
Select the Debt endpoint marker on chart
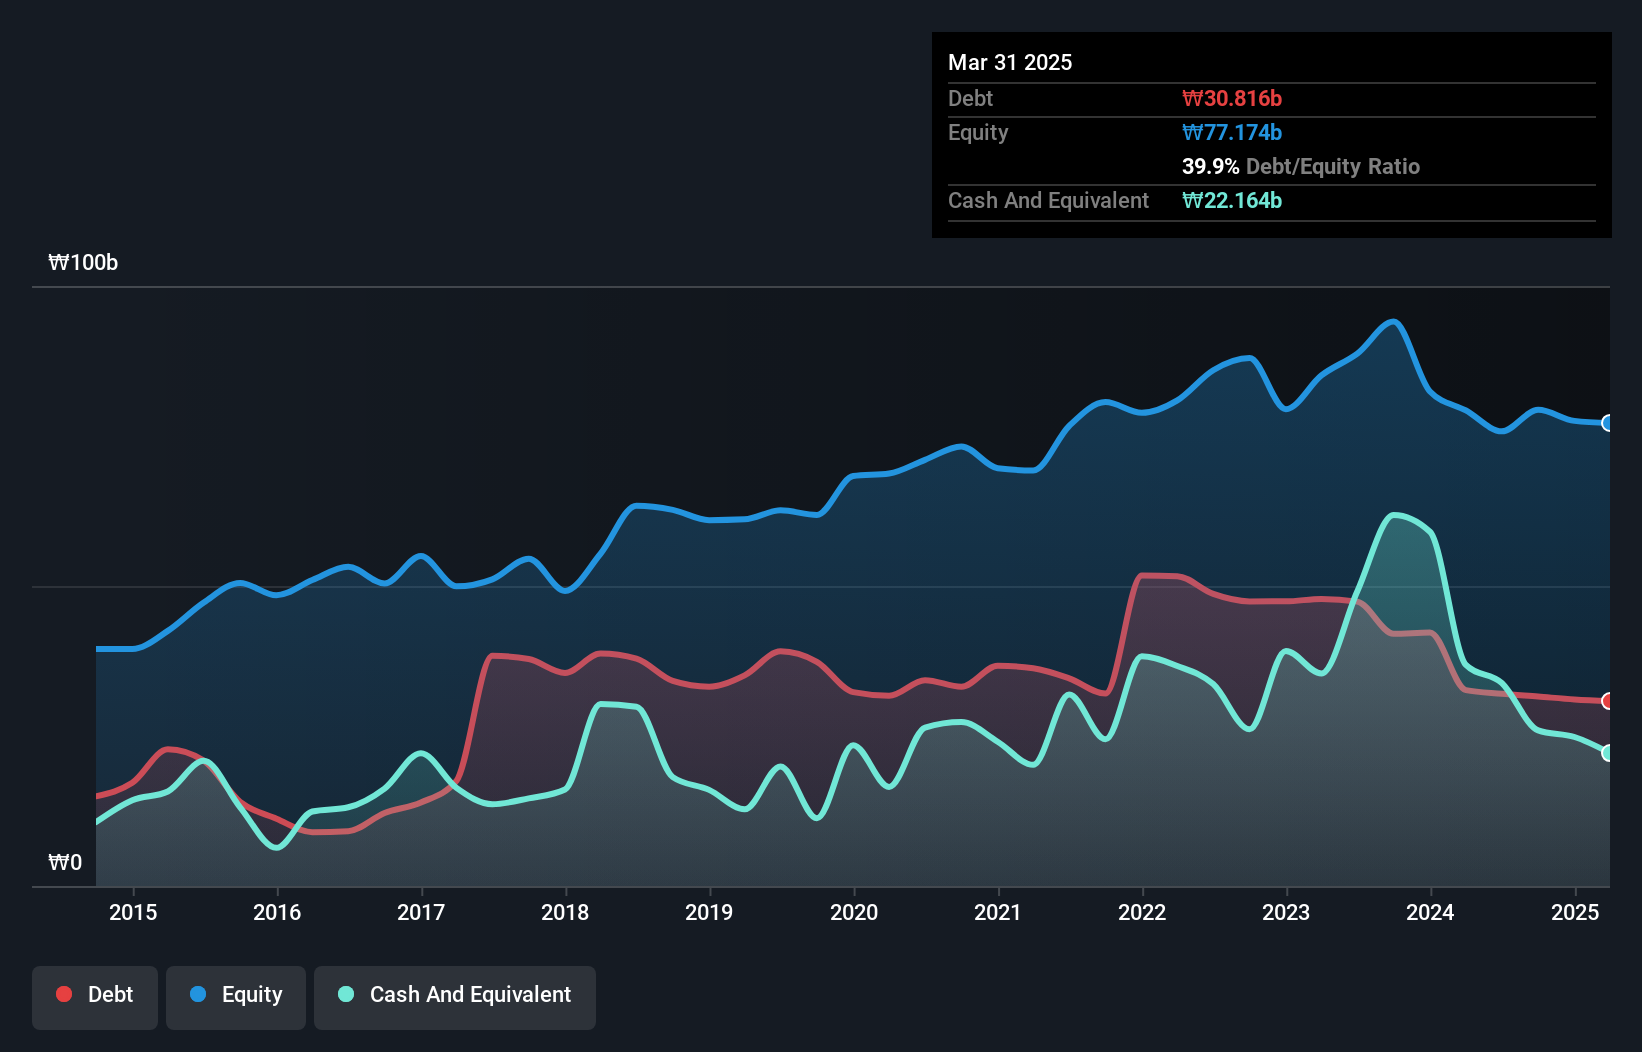point(1608,701)
